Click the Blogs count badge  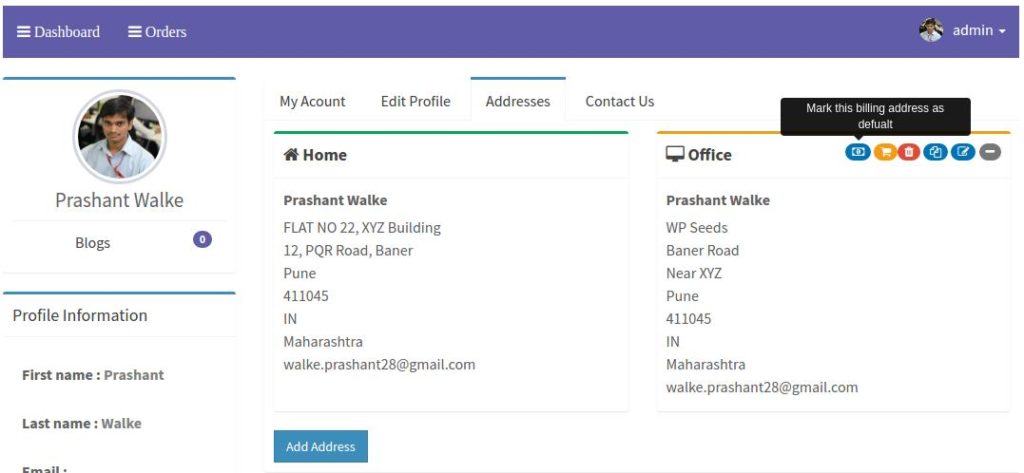tap(202, 240)
